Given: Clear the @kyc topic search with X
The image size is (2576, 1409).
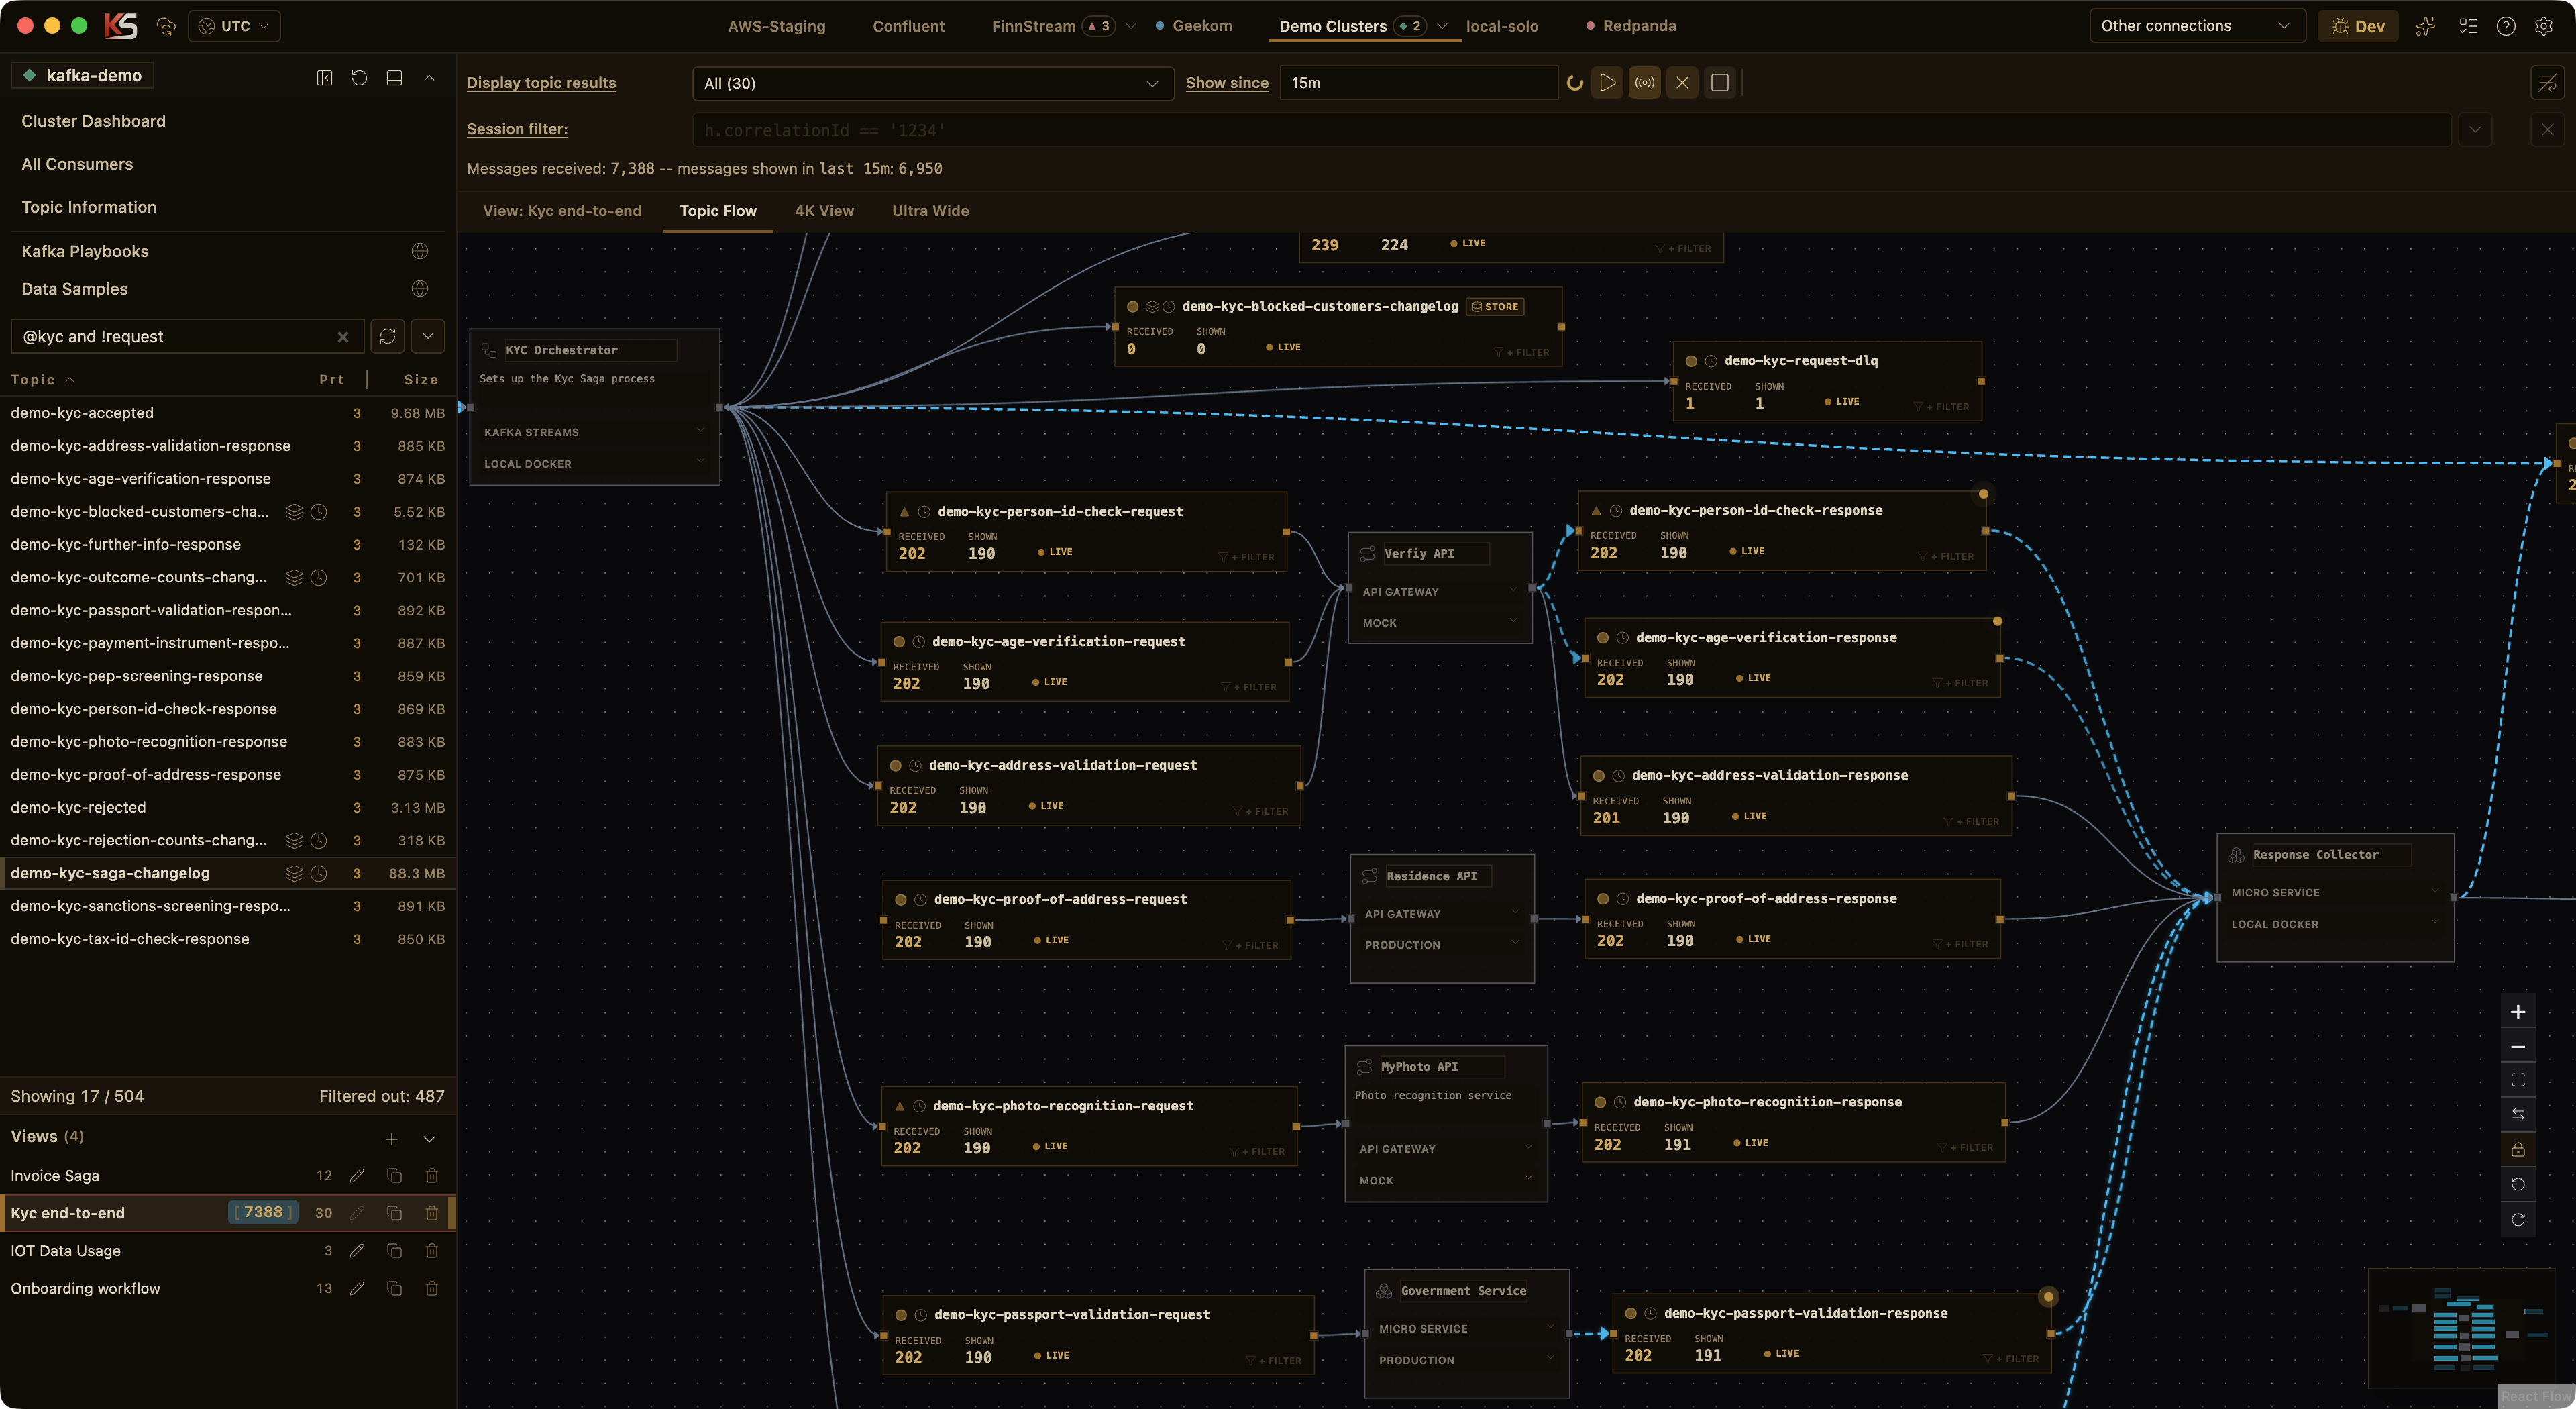Looking at the screenshot, I should click(x=343, y=337).
